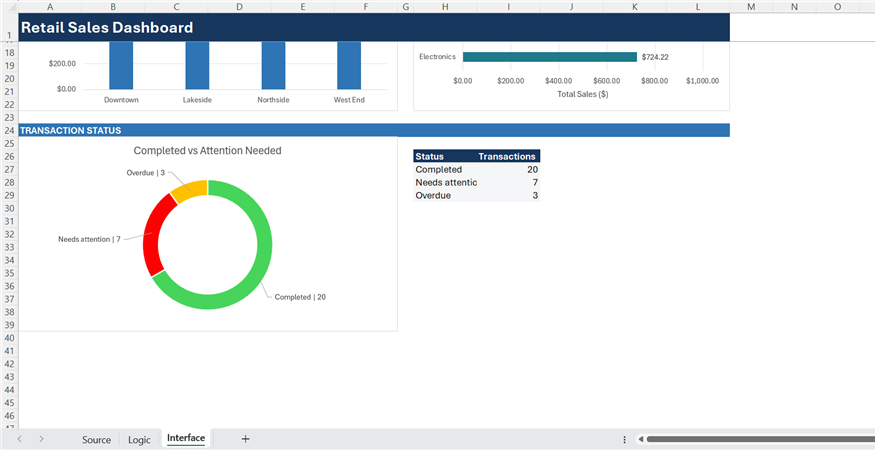The height and width of the screenshot is (450, 875).
Task: Select the Needs attention cell in table
Action: (445, 183)
